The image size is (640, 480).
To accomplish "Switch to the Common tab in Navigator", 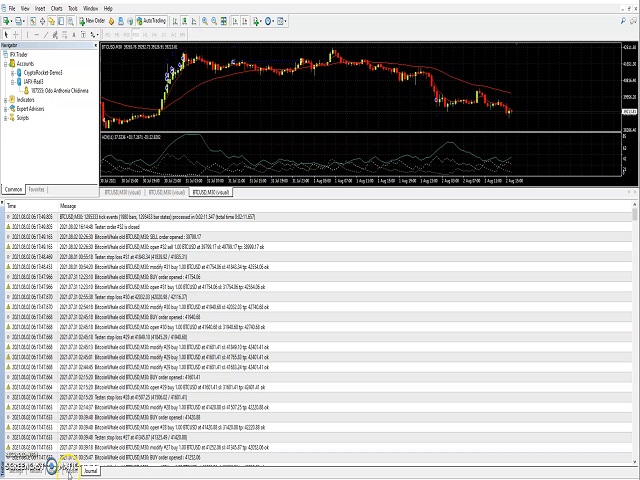I will [13, 189].
